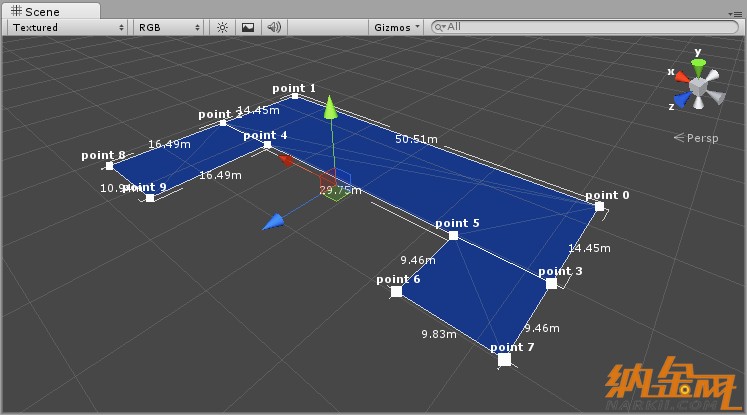Open the RGB render mode dropdown

[x=169, y=28]
